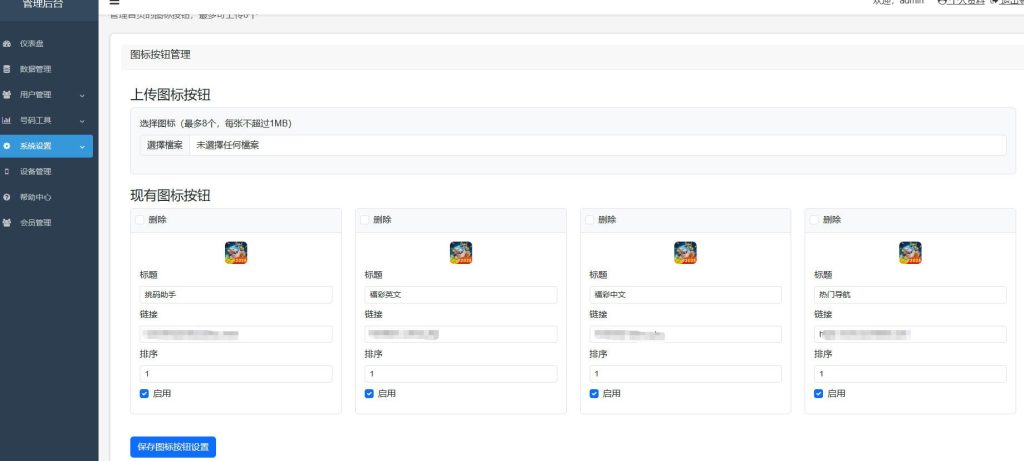The image size is (1024, 461).
Task: Click the image thumbnail of 挑码助手 card
Action: [x=236, y=253]
